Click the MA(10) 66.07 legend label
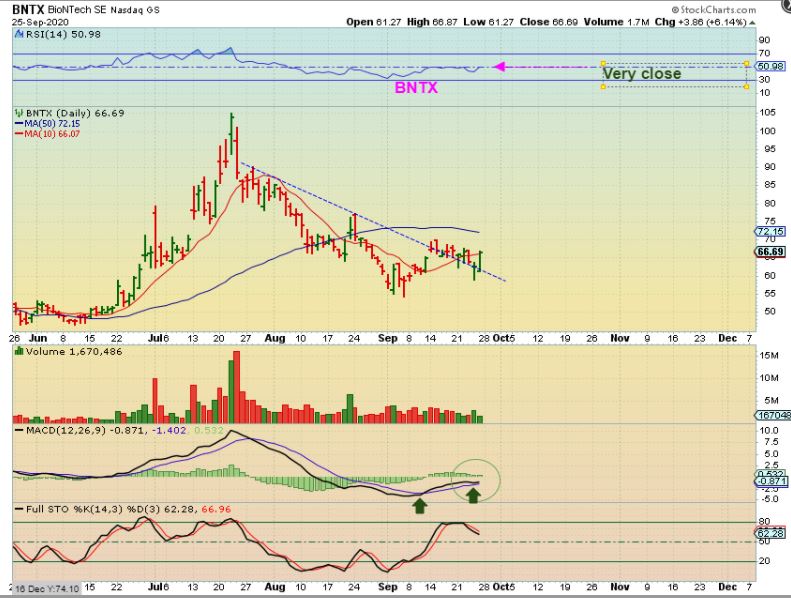Screen dimensions: 791x598 [52, 134]
